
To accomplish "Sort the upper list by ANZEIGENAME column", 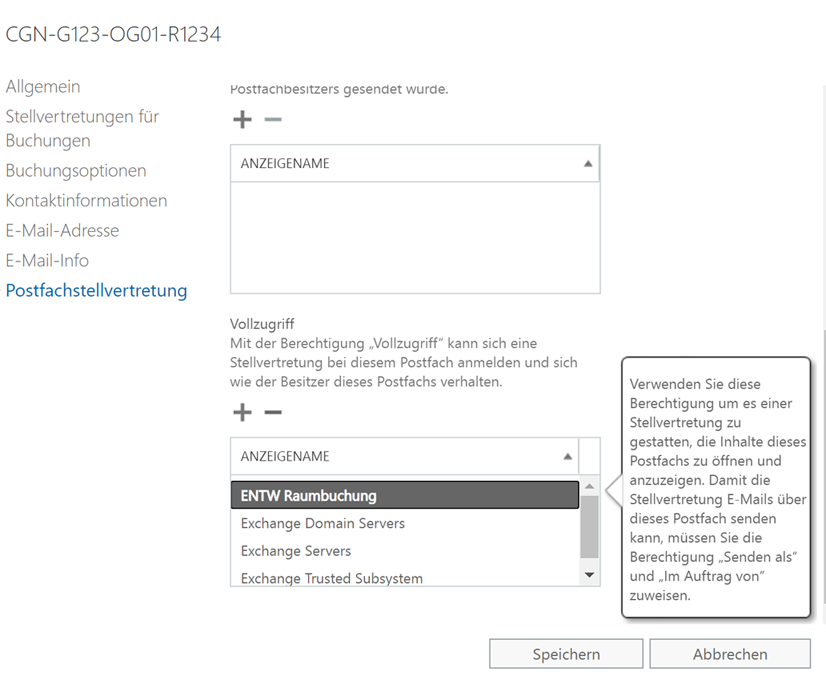I will (415, 163).
